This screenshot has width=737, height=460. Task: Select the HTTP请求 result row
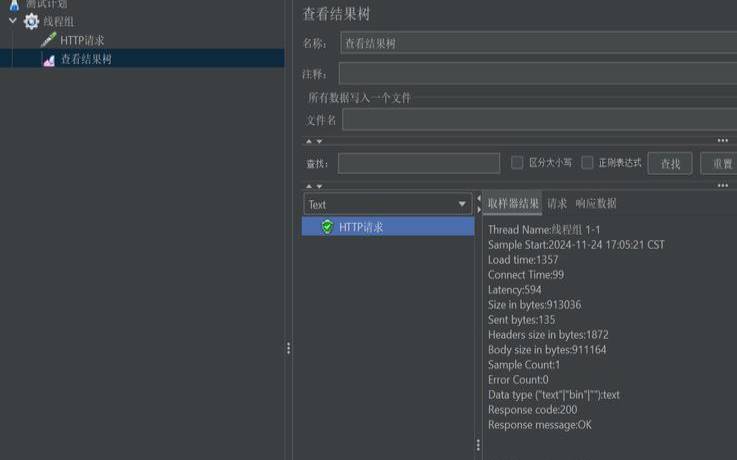[388, 226]
